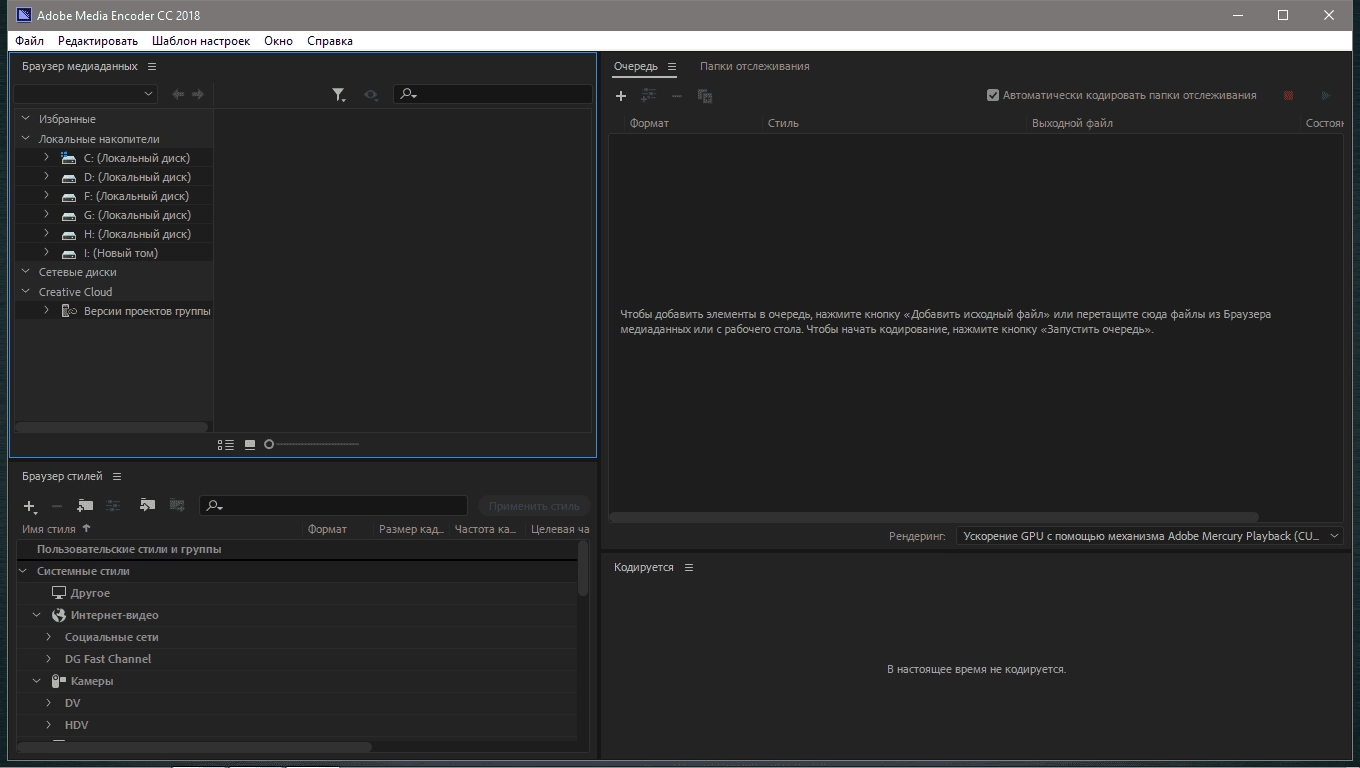
Task: Click the Preset Browser search field
Action: [333, 506]
